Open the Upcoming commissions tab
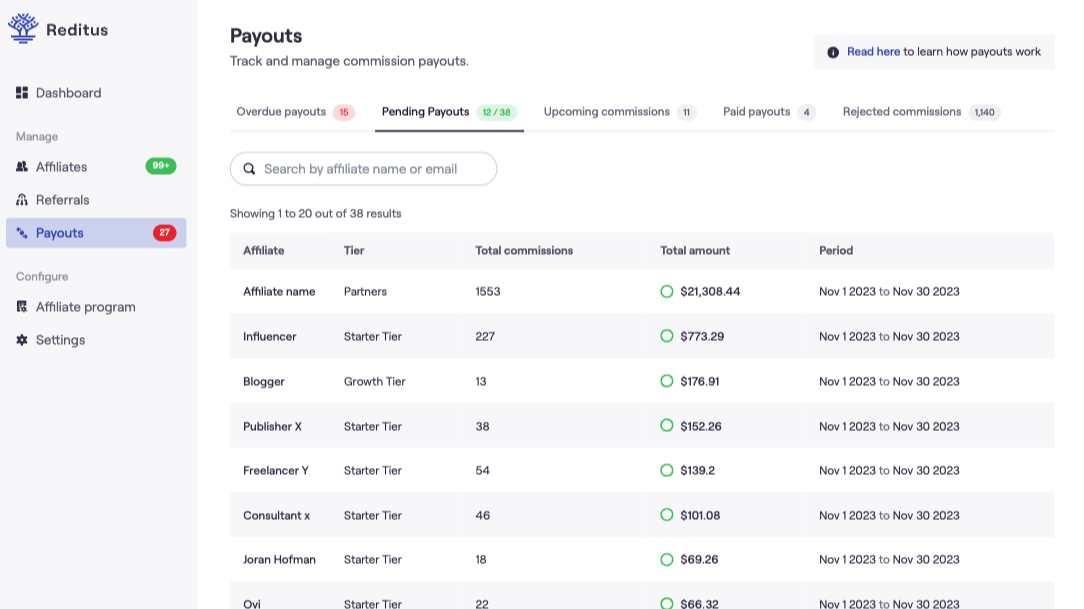Image resolution: width=1084 pixels, height=609 pixels. (606, 112)
